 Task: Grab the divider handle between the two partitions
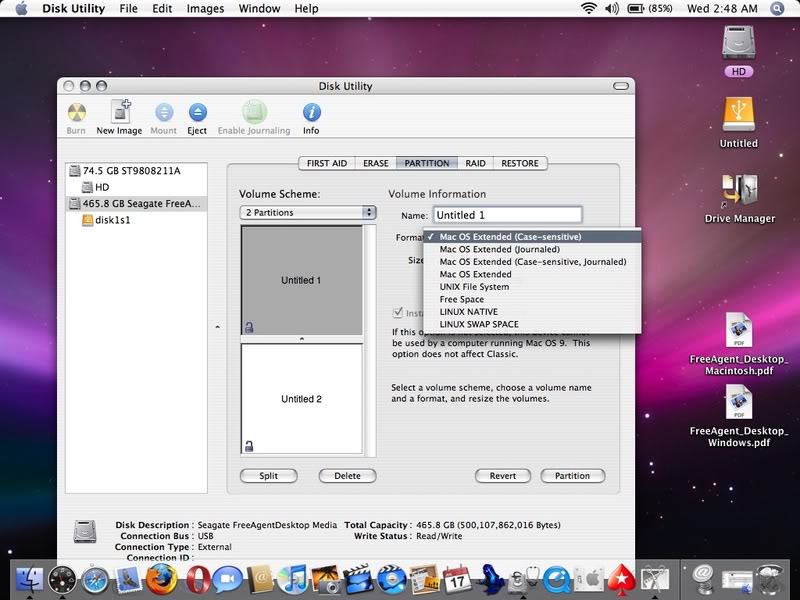coord(302,339)
